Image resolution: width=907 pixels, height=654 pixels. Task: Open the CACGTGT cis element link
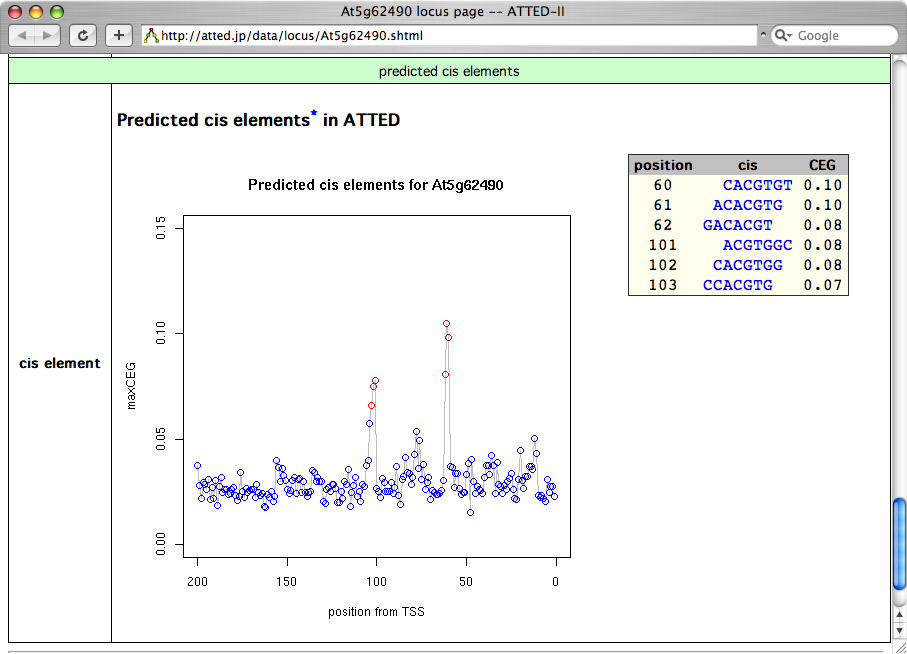click(757, 185)
